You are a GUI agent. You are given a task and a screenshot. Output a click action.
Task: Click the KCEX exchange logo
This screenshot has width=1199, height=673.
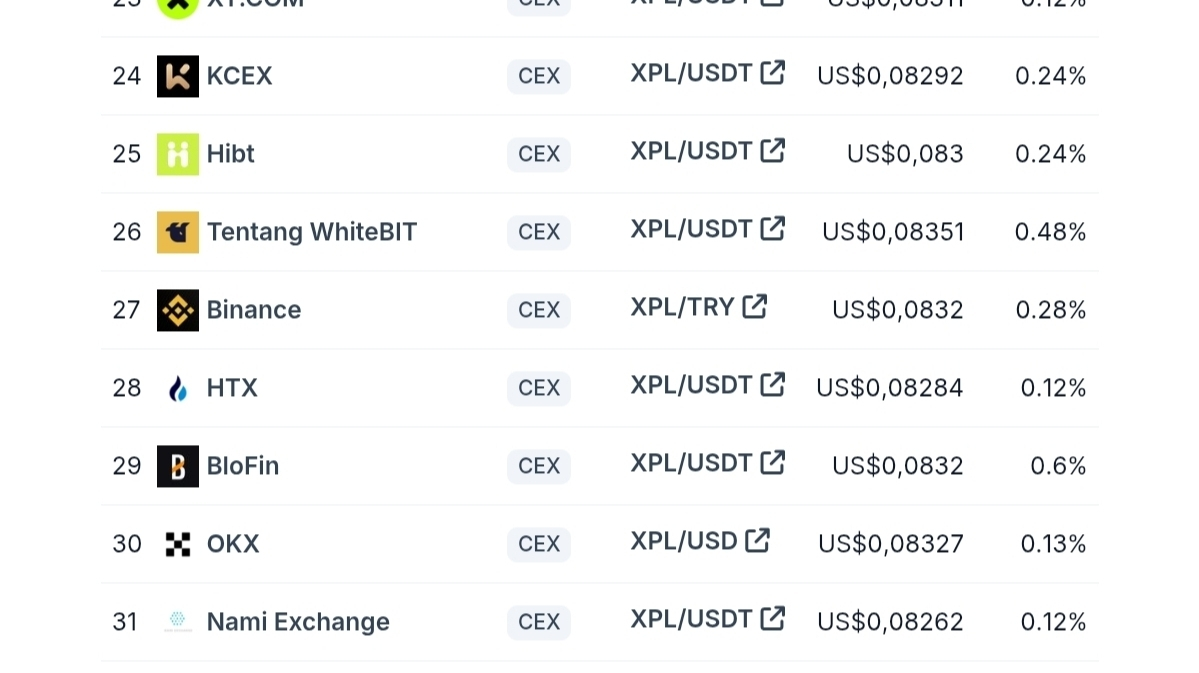(x=178, y=76)
